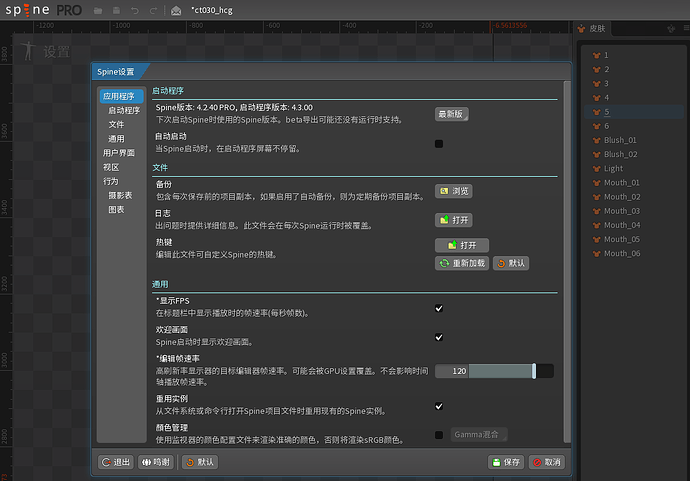Click the pin icon in skins panel header

(x=671, y=29)
